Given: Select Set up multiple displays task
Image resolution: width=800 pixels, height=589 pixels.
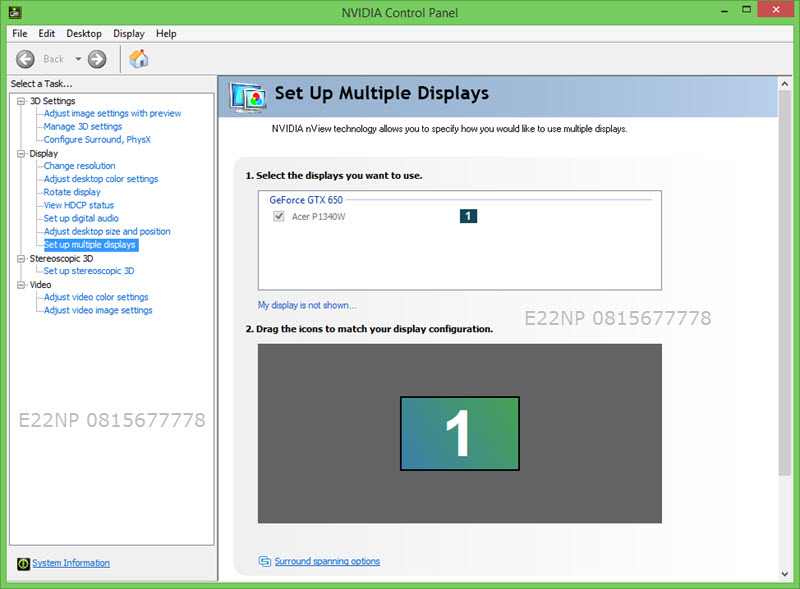Looking at the screenshot, I should click(91, 245).
